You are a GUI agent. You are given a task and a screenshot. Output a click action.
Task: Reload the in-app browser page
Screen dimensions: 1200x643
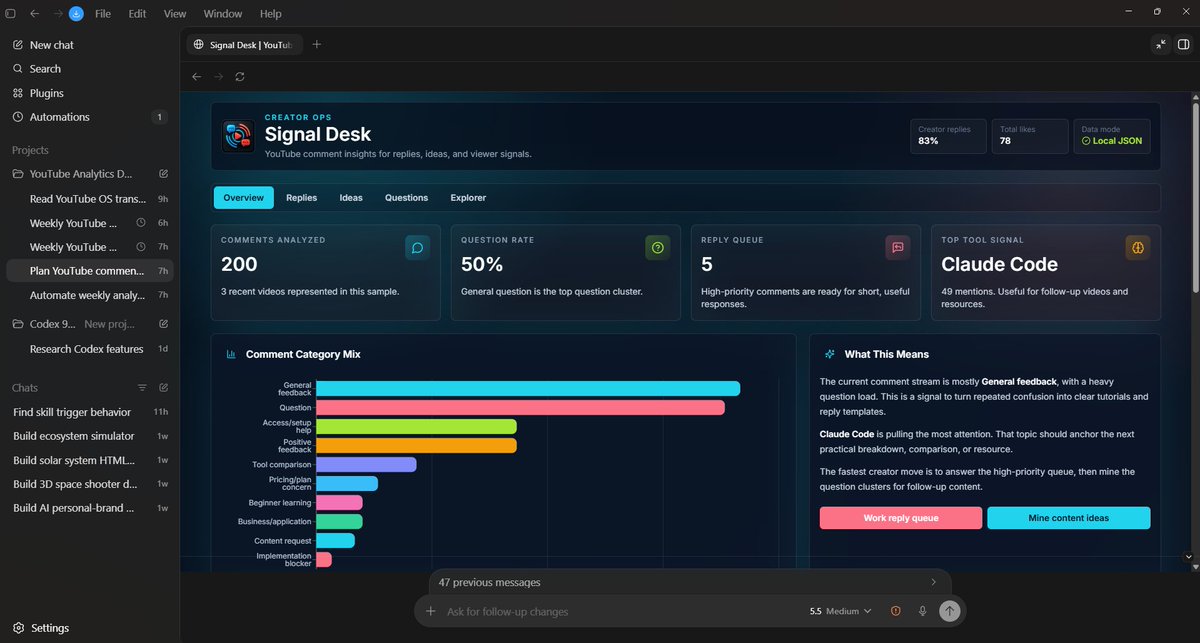pyautogui.click(x=240, y=77)
